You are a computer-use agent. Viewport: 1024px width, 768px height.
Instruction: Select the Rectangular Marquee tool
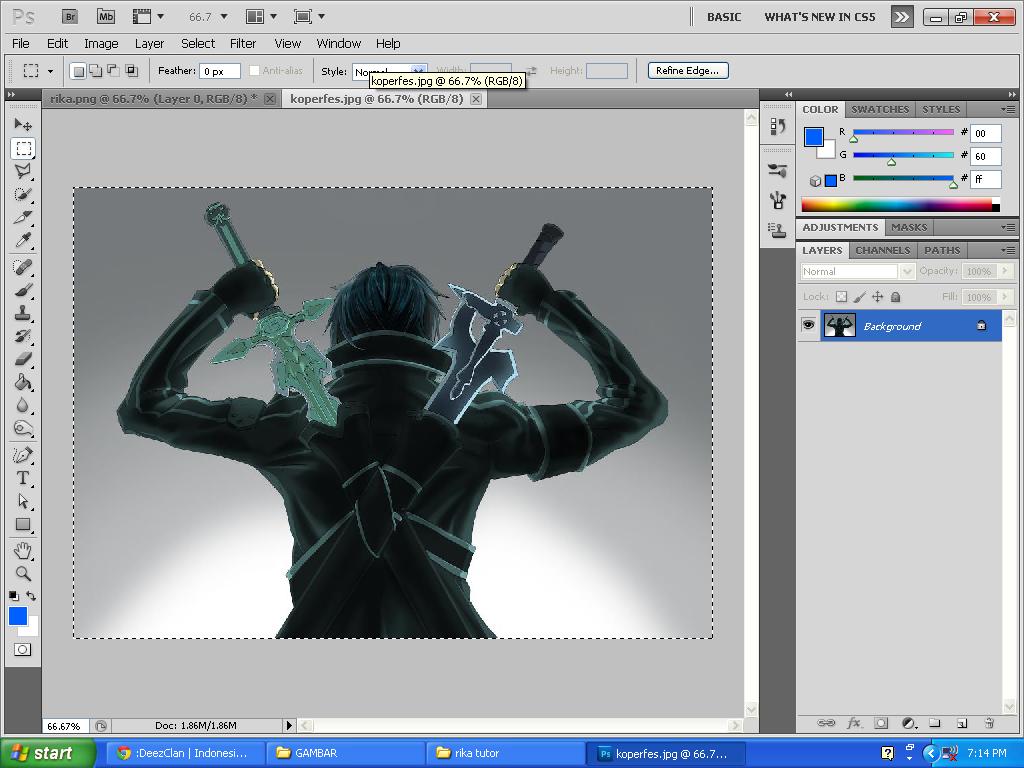pos(23,148)
